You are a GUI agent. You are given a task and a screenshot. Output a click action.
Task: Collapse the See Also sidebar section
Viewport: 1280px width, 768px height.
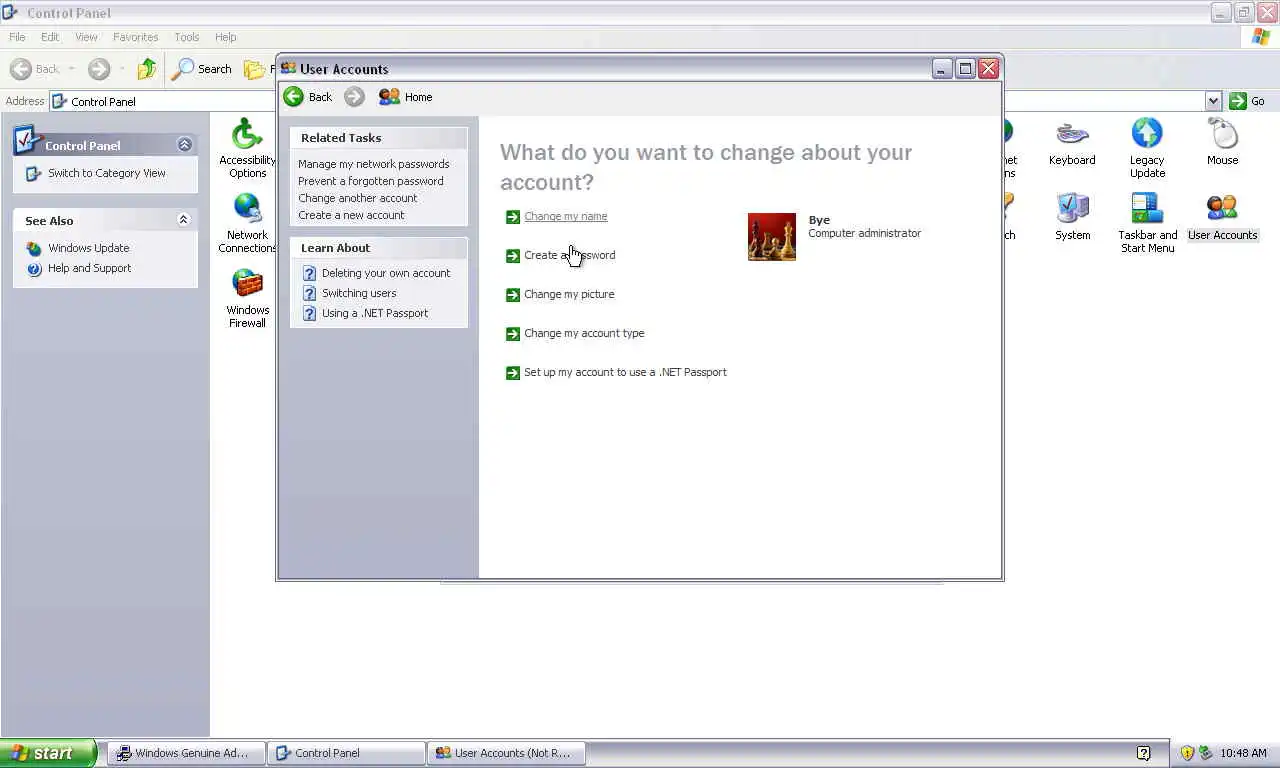click(x=183, y=220)
